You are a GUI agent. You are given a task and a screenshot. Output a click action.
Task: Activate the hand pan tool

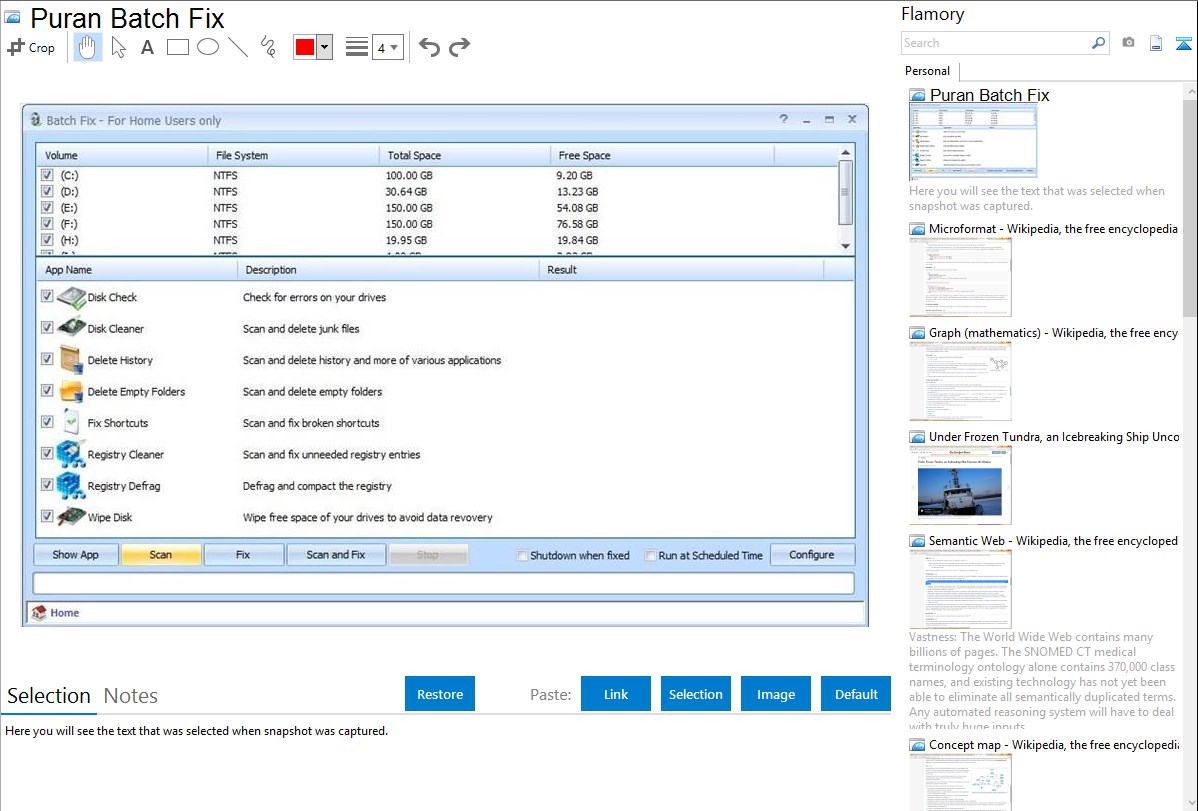(x=88, y=47)
